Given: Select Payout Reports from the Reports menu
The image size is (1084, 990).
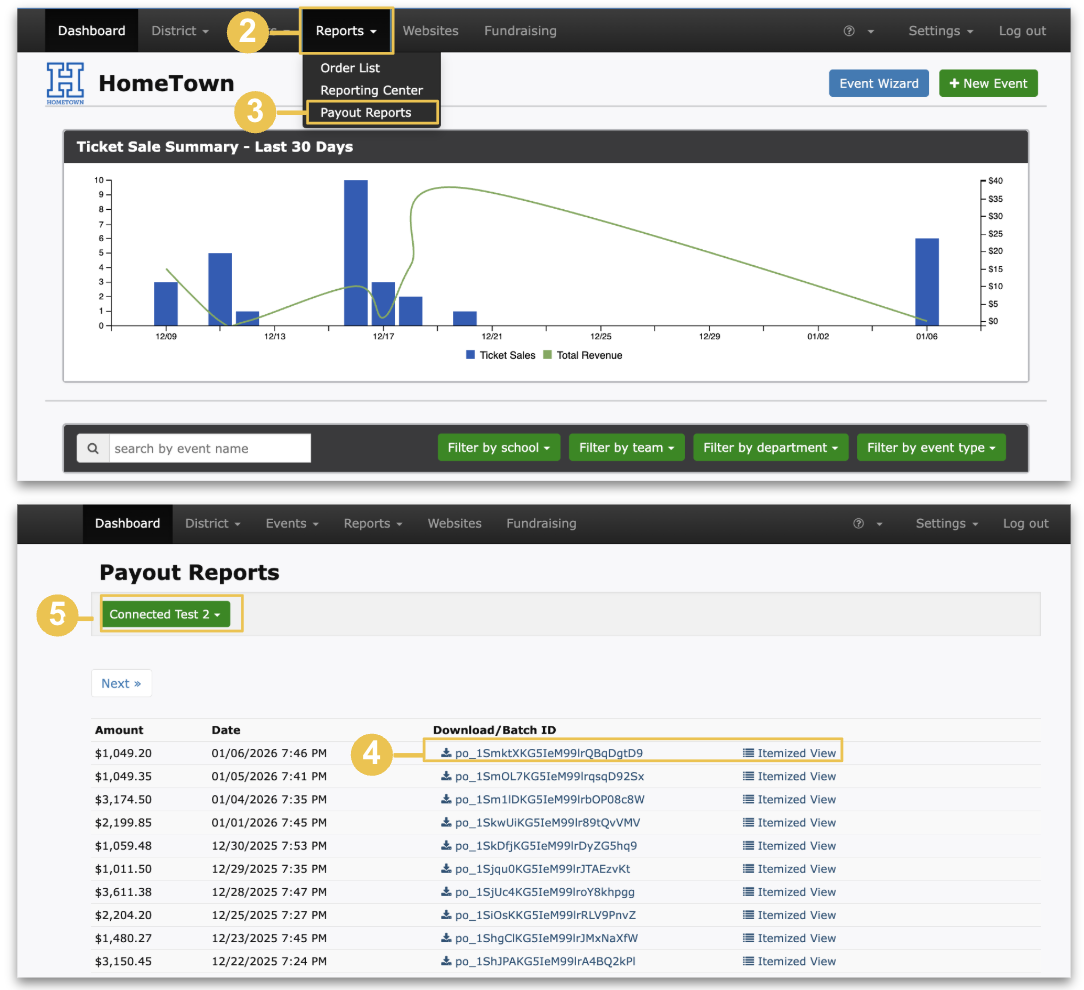Looking at the screenshot, I should 366,113.
